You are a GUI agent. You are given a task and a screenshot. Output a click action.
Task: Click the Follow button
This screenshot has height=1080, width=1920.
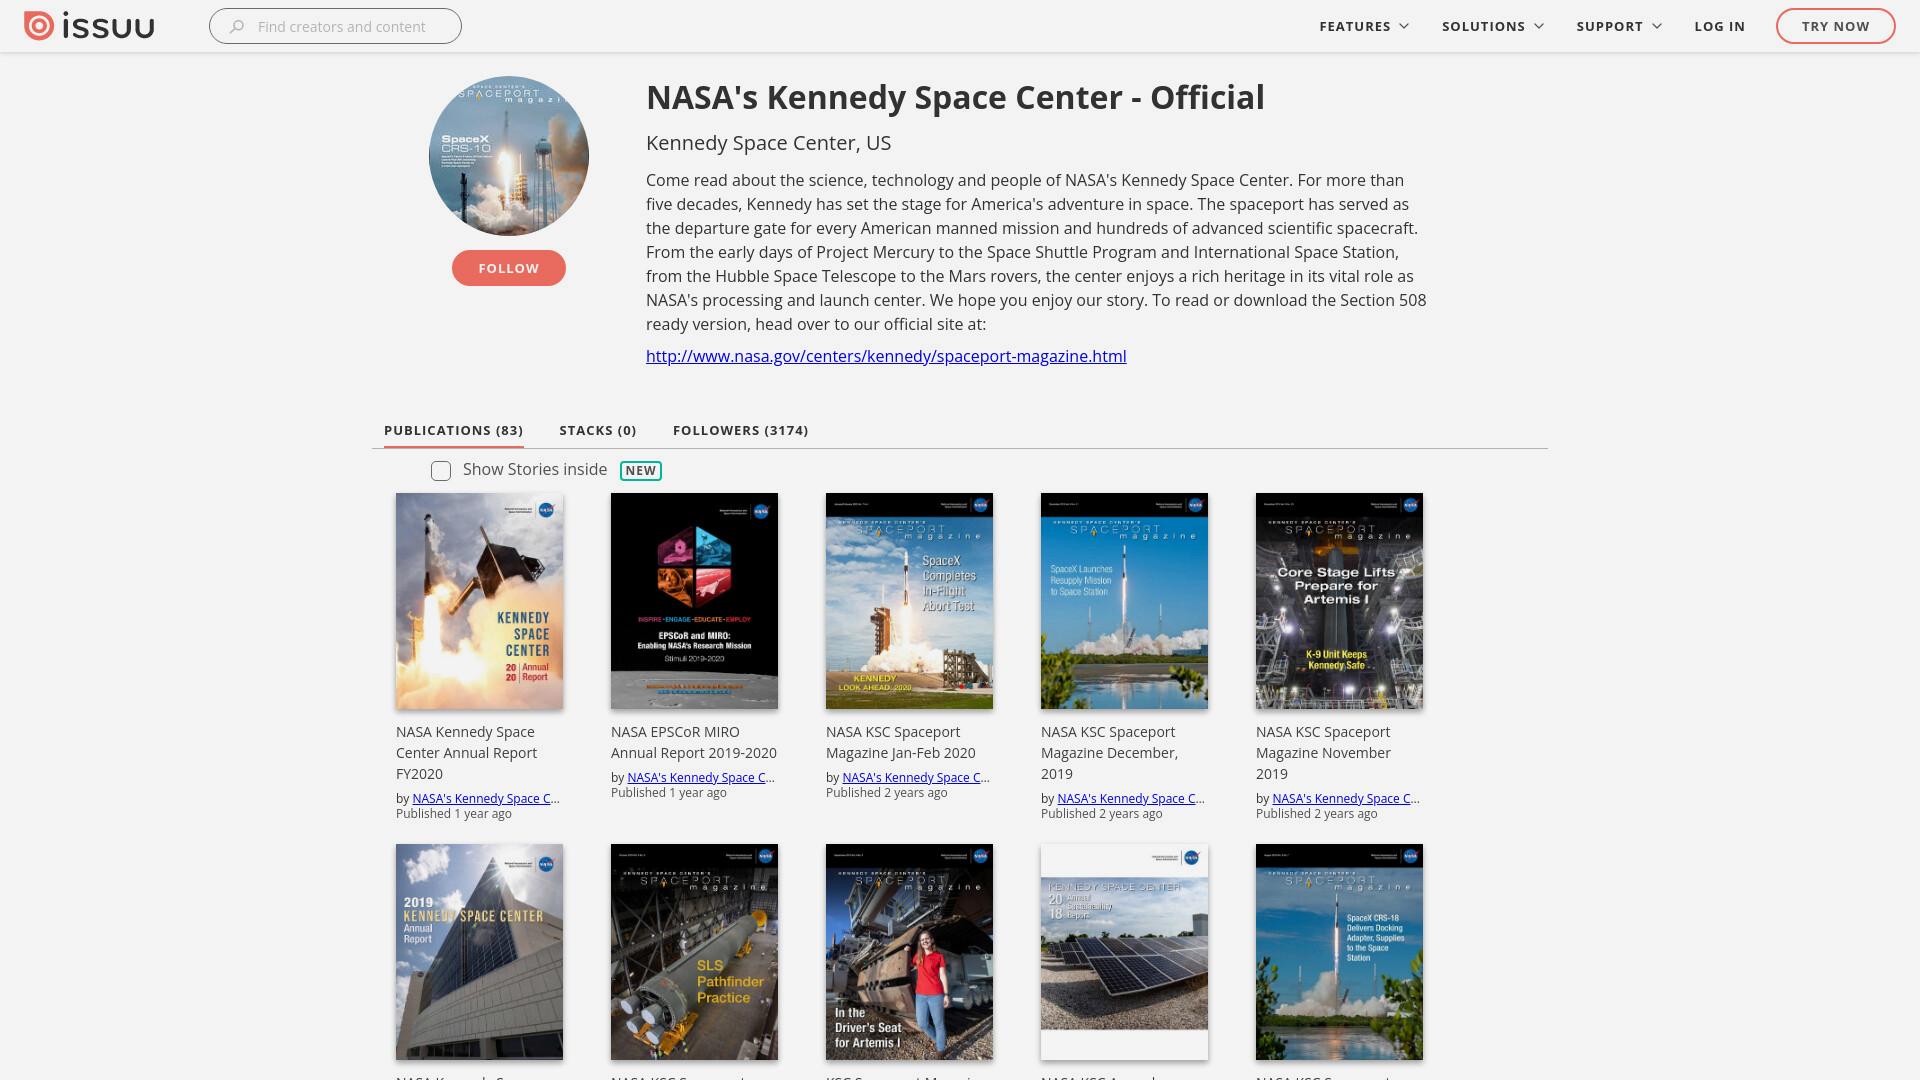508,268
